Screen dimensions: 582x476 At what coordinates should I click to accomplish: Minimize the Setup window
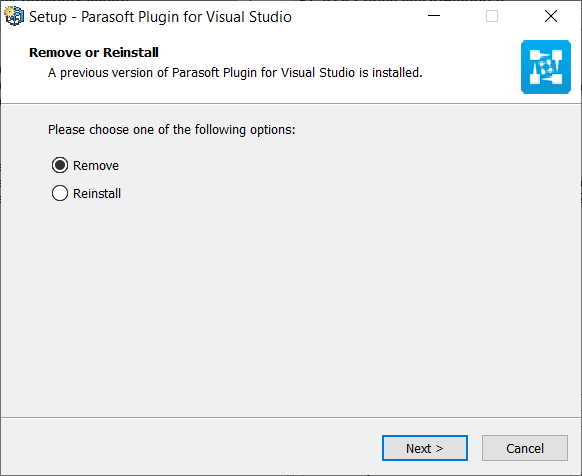[x=434, y=16]
